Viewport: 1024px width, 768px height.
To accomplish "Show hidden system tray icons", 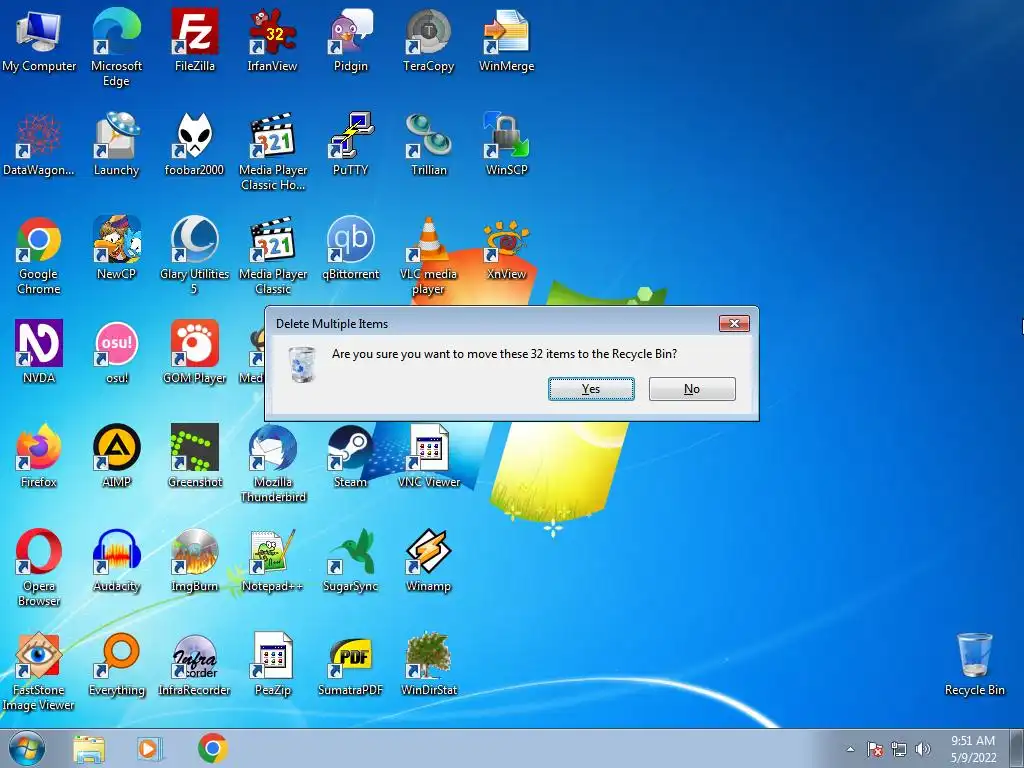I will tap(850, 750).
